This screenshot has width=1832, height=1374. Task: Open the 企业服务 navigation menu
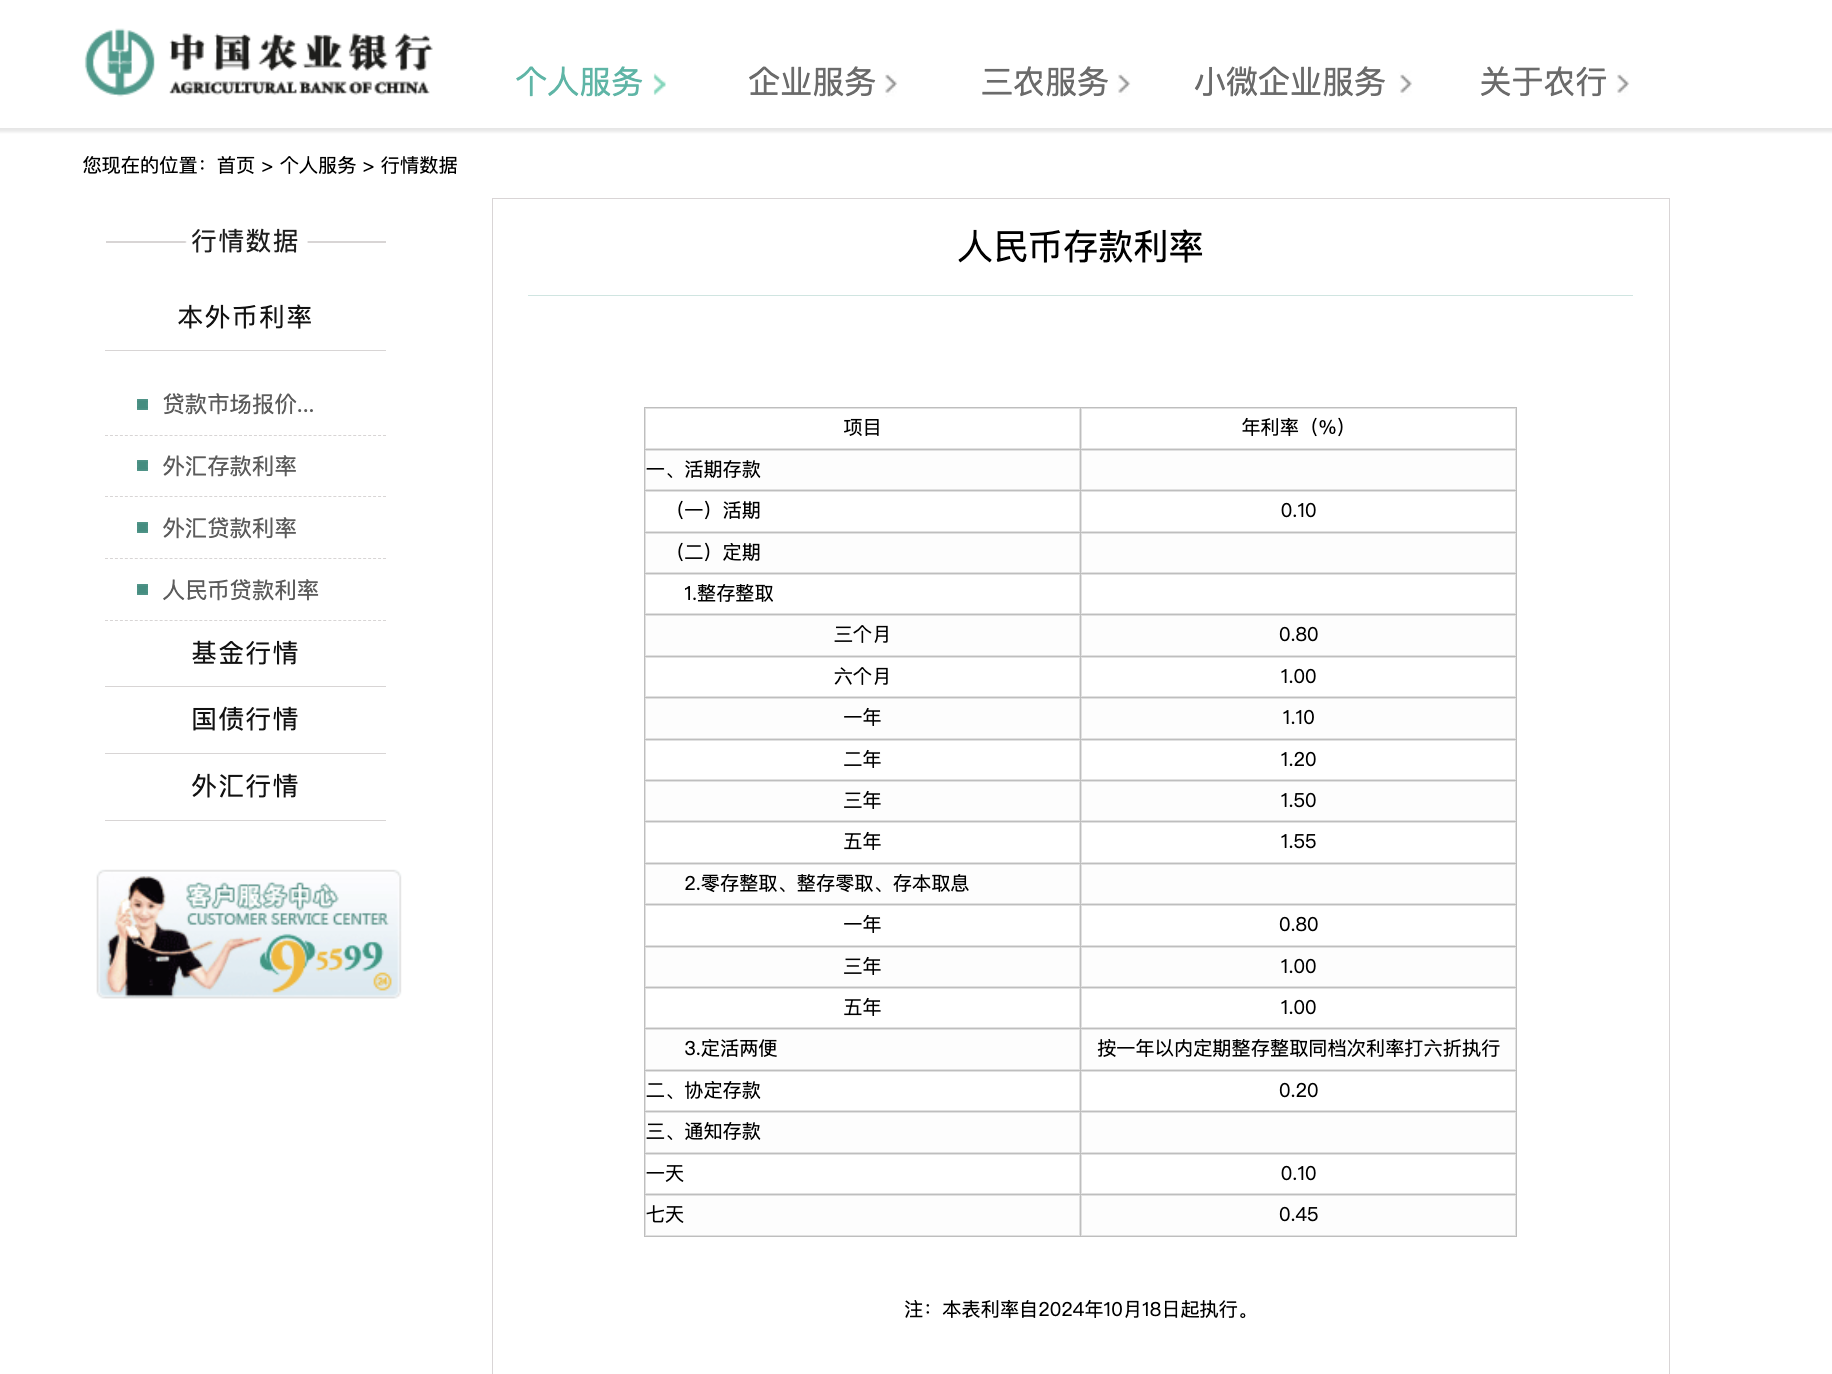coord(811,82)
